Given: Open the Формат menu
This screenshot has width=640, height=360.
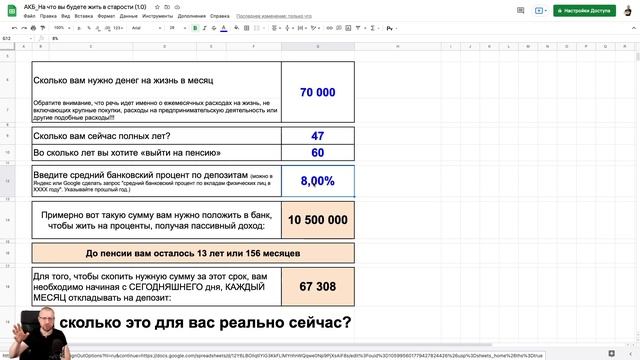Looking at the screenshot, I should (x=106, y=16).
